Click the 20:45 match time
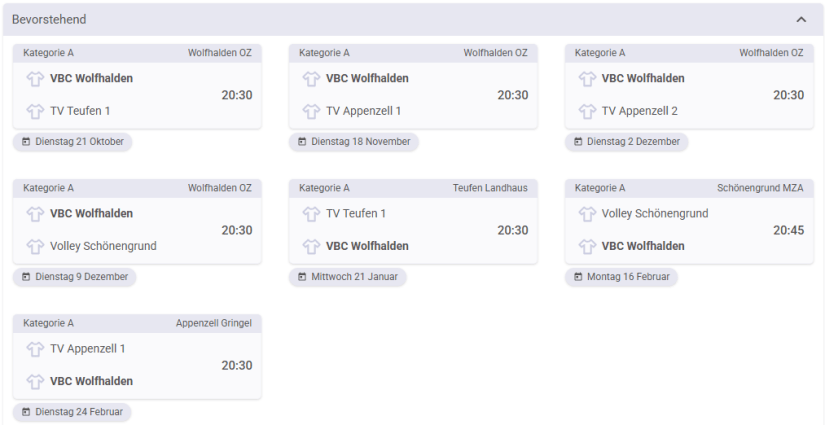This screenshot has height=425, width=825. (x=788, y=230)
